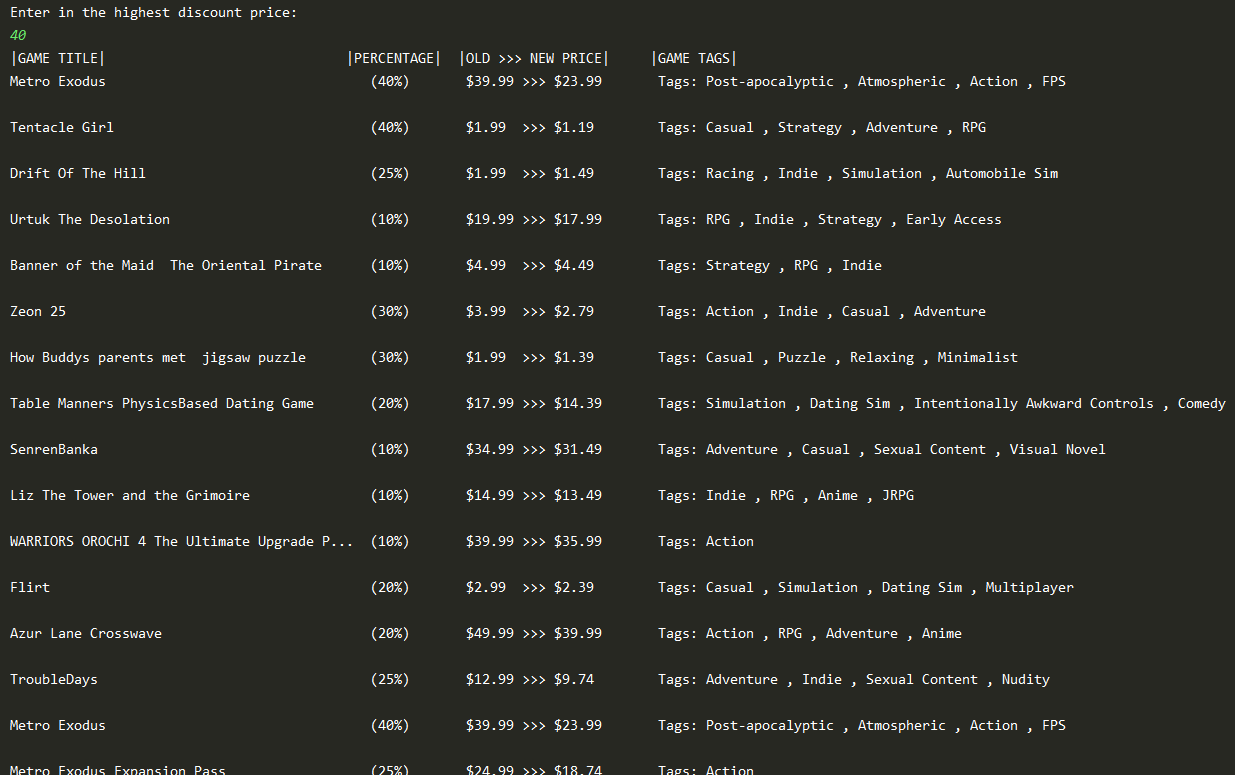Click the "|PERCENTAGE|" column header
Image resolution: width=1235 pixels, height=775 pixels.
[394, 58]
